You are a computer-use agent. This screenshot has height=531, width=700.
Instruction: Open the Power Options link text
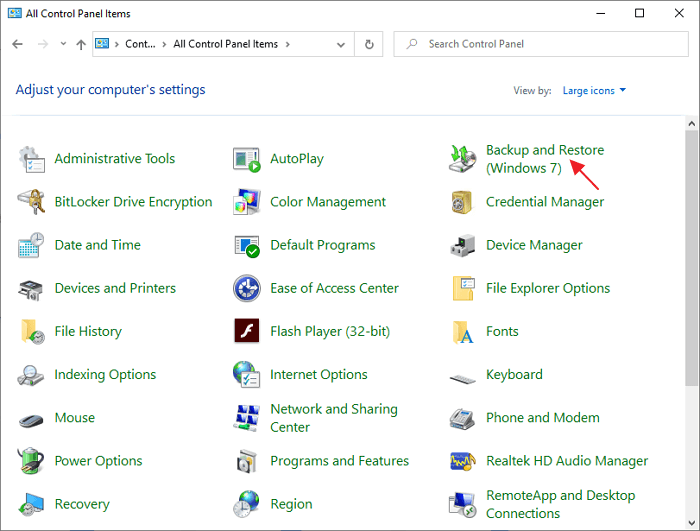pos(98,461)
